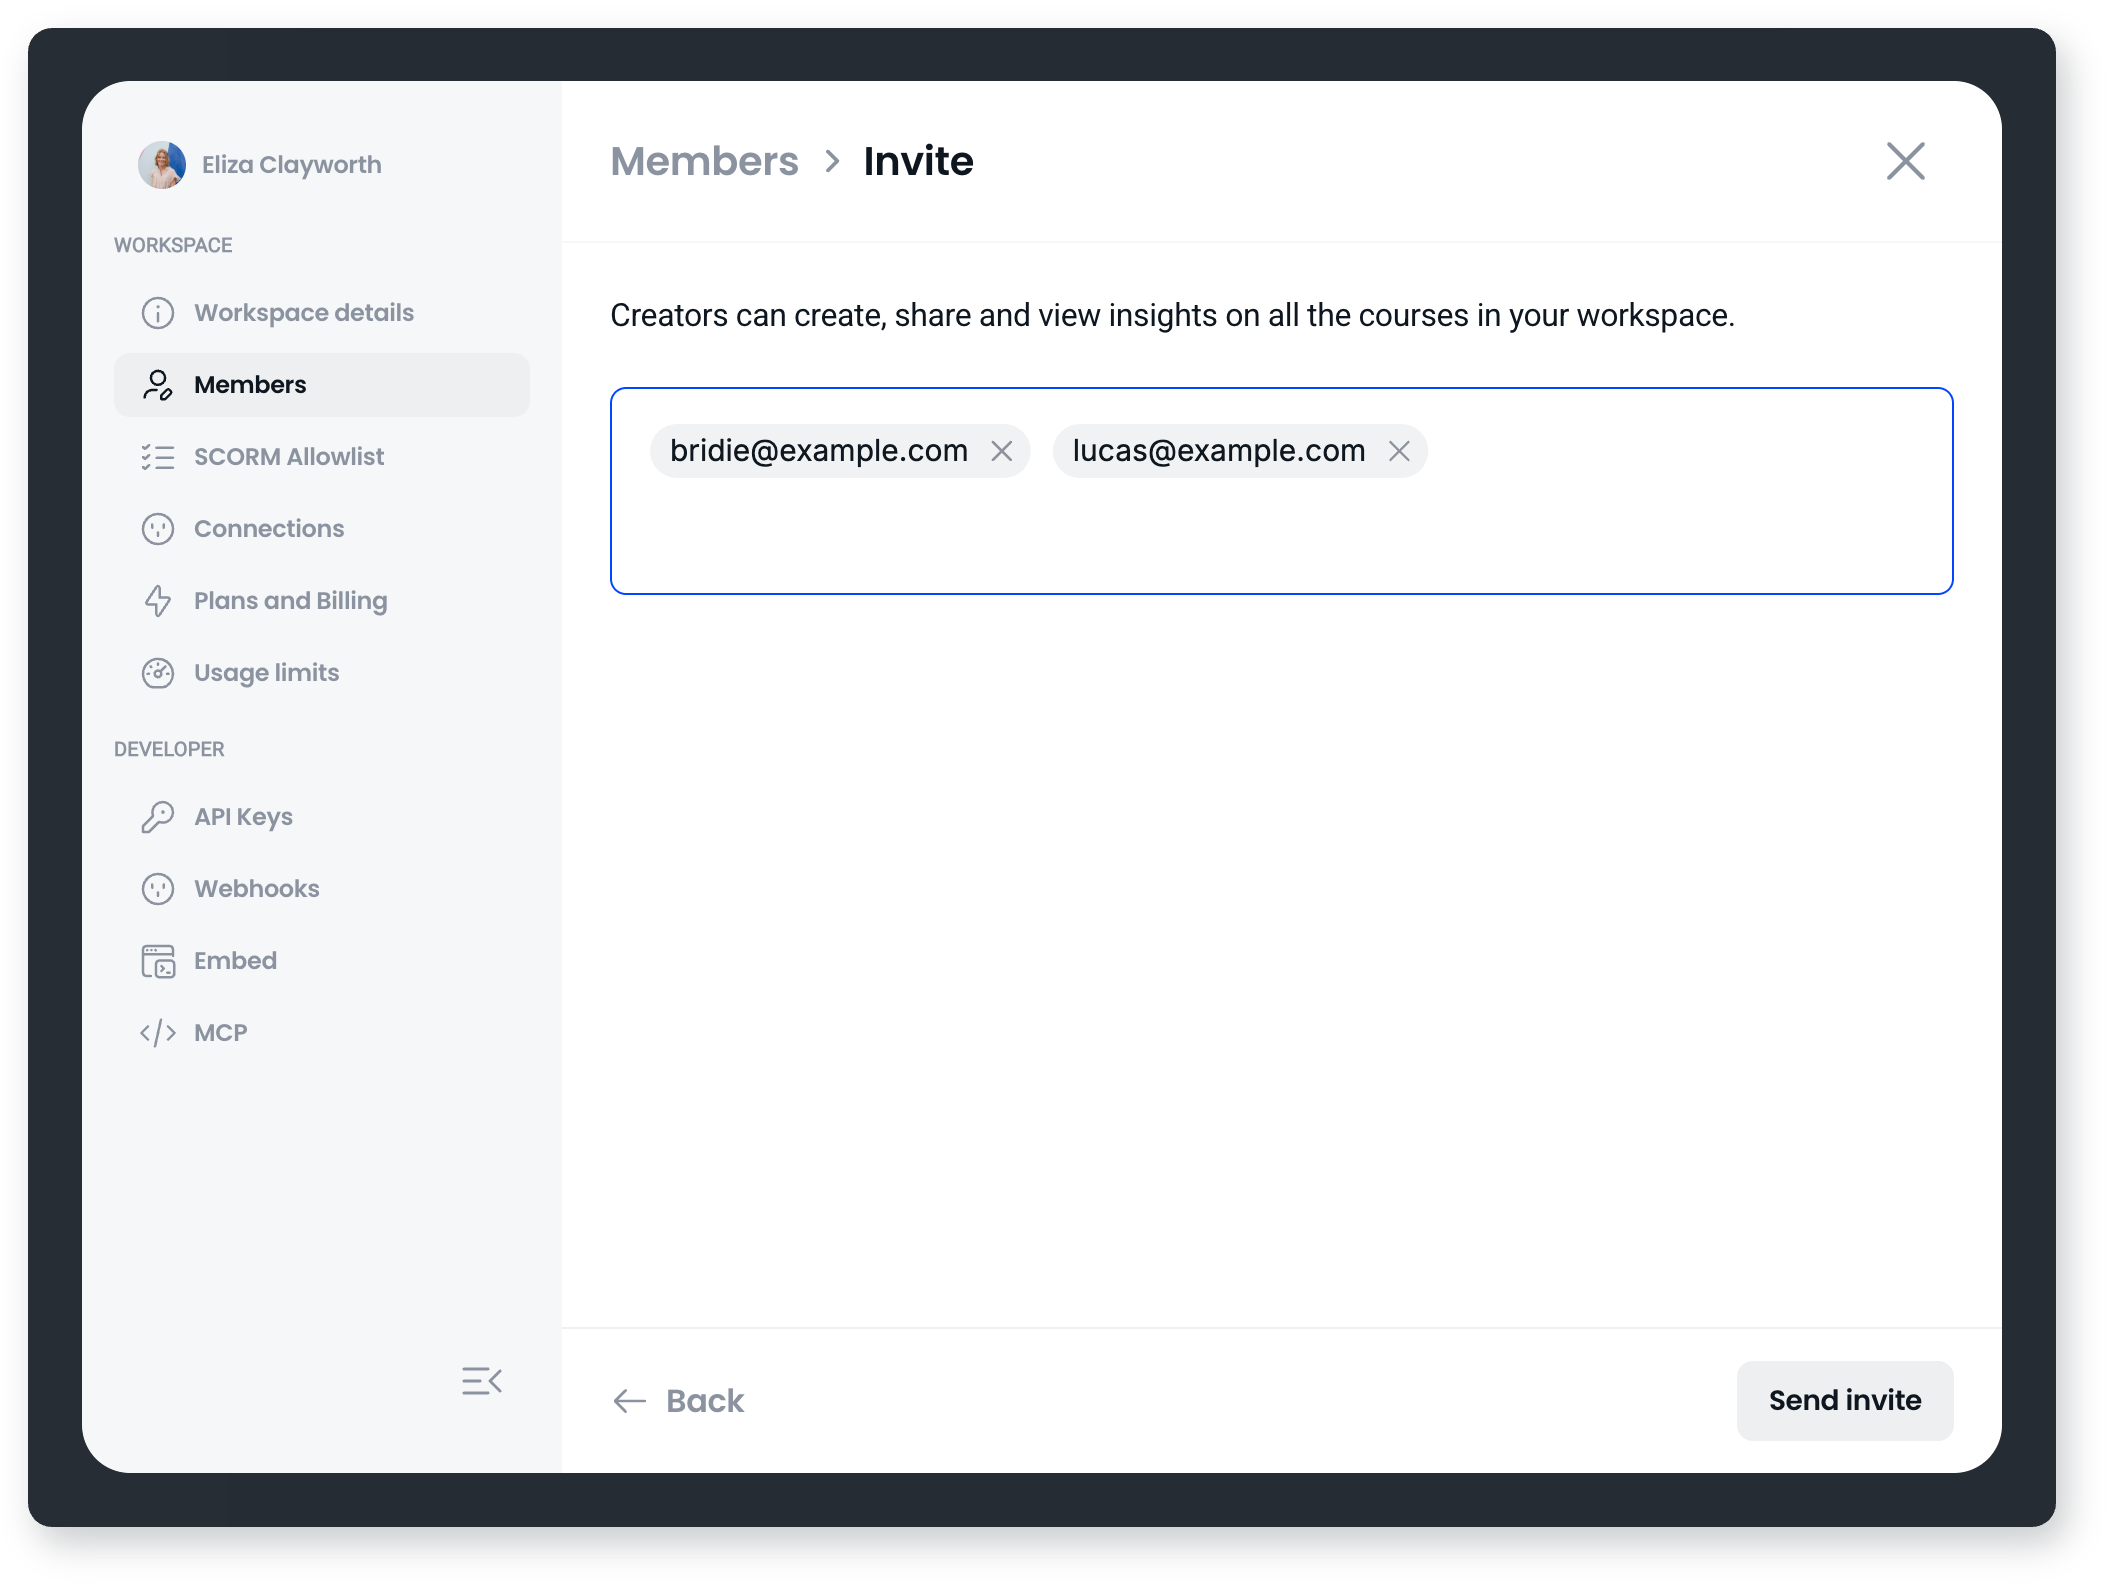
Task: Click the Connections plug icon
Action: pyautogui.click(x=158, y=529)
